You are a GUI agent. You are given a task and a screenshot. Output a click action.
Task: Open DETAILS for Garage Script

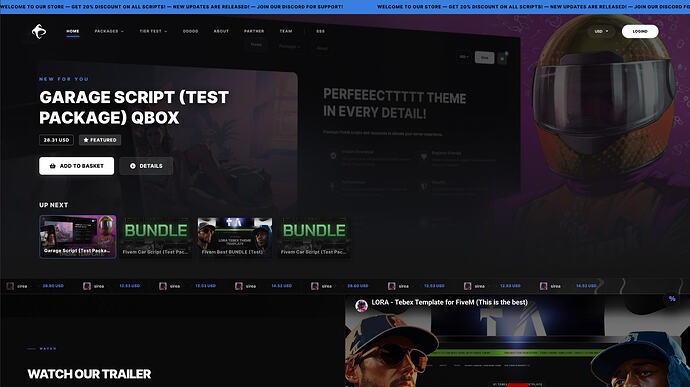click(146, 166)
